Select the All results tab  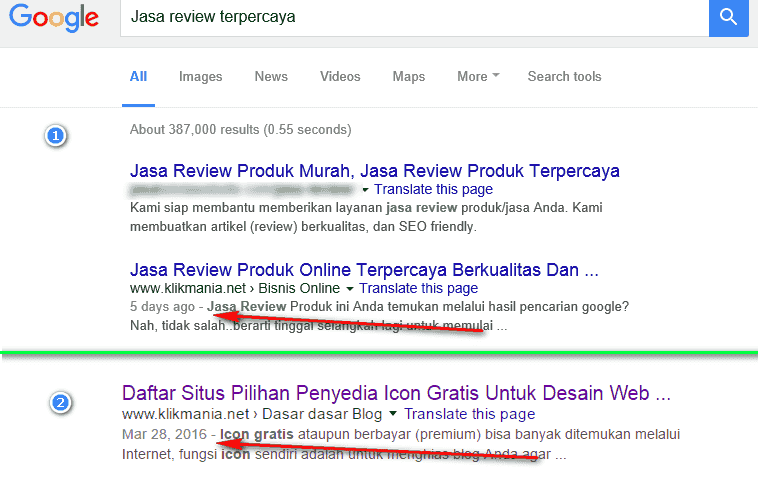click(x=138, y=77)
